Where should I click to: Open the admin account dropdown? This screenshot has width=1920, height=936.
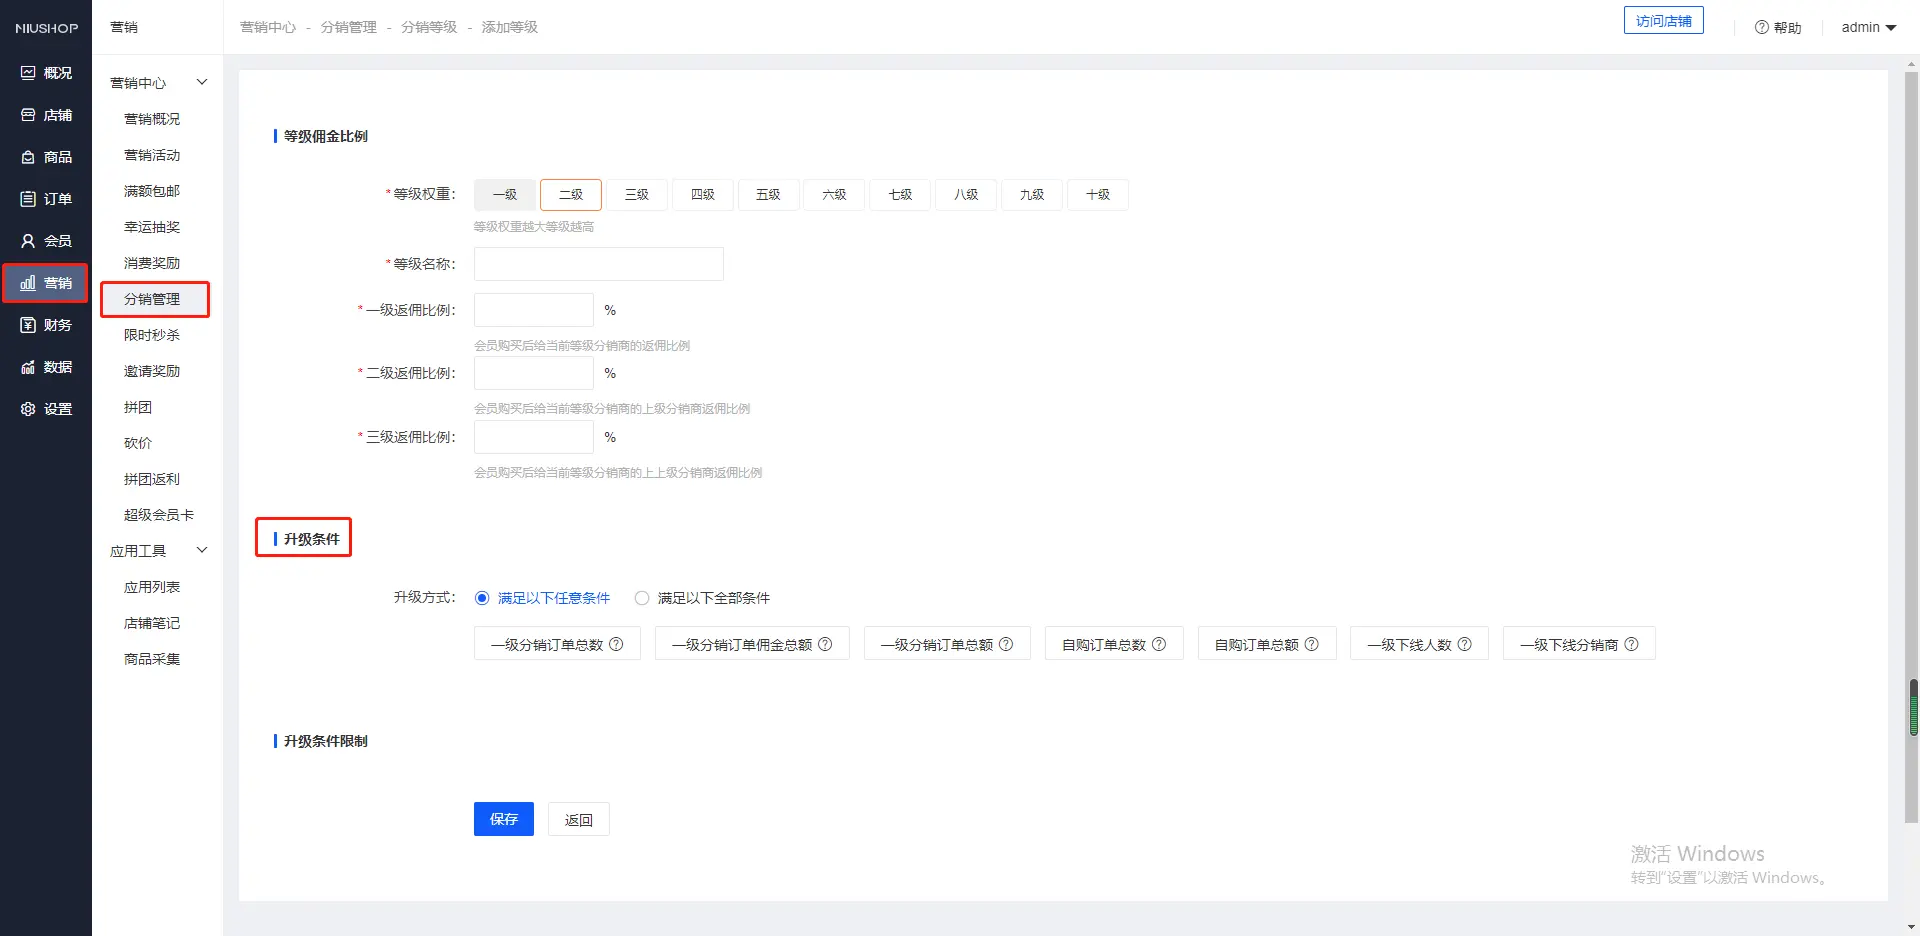click(1868, 27)
